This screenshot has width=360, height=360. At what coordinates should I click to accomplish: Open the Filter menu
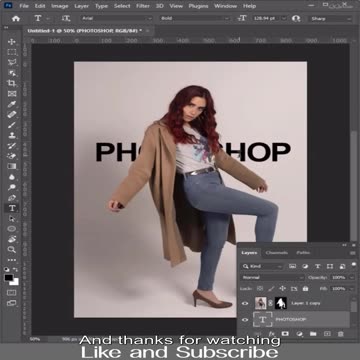143,6
